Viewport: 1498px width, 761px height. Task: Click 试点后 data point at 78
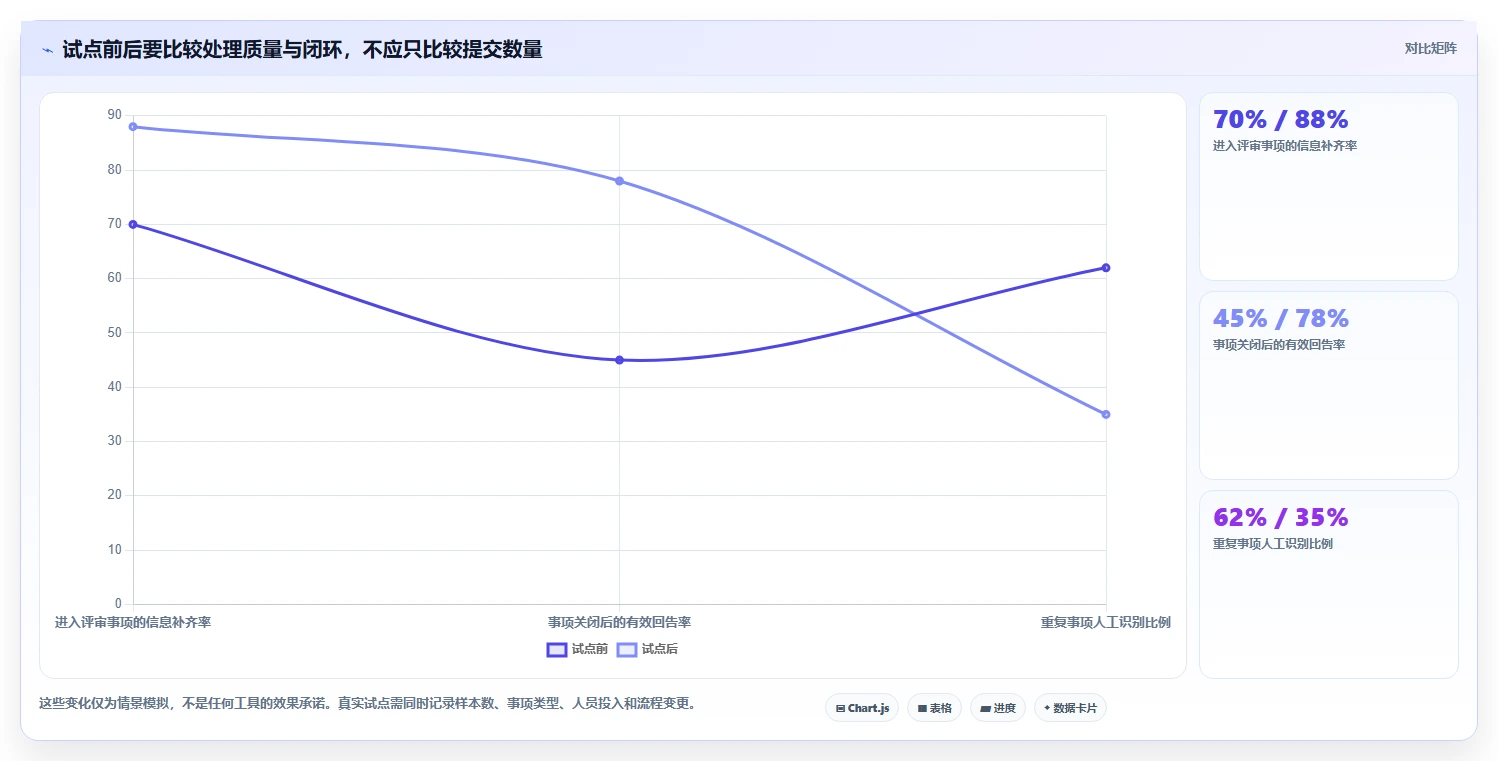(619, 181)
